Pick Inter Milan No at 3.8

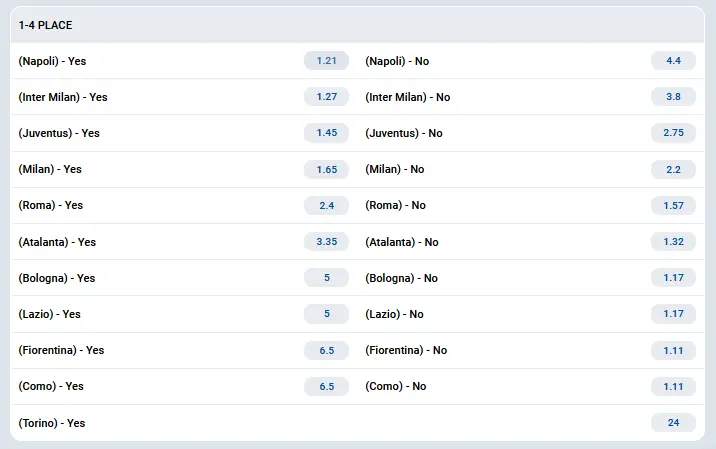673,97
